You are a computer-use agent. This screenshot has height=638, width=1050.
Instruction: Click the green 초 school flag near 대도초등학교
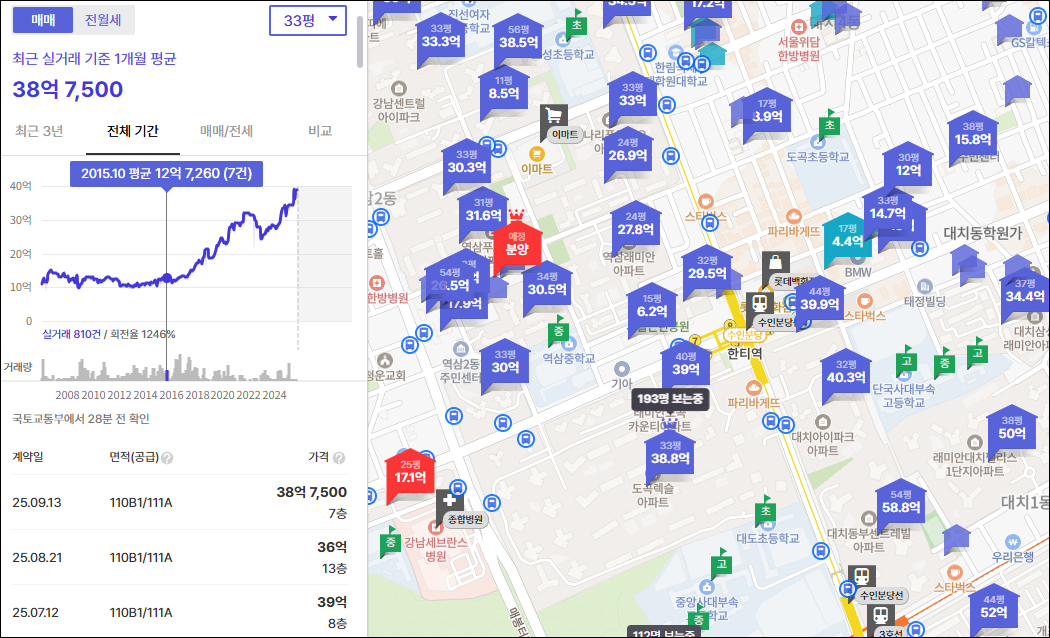point(765,511)
